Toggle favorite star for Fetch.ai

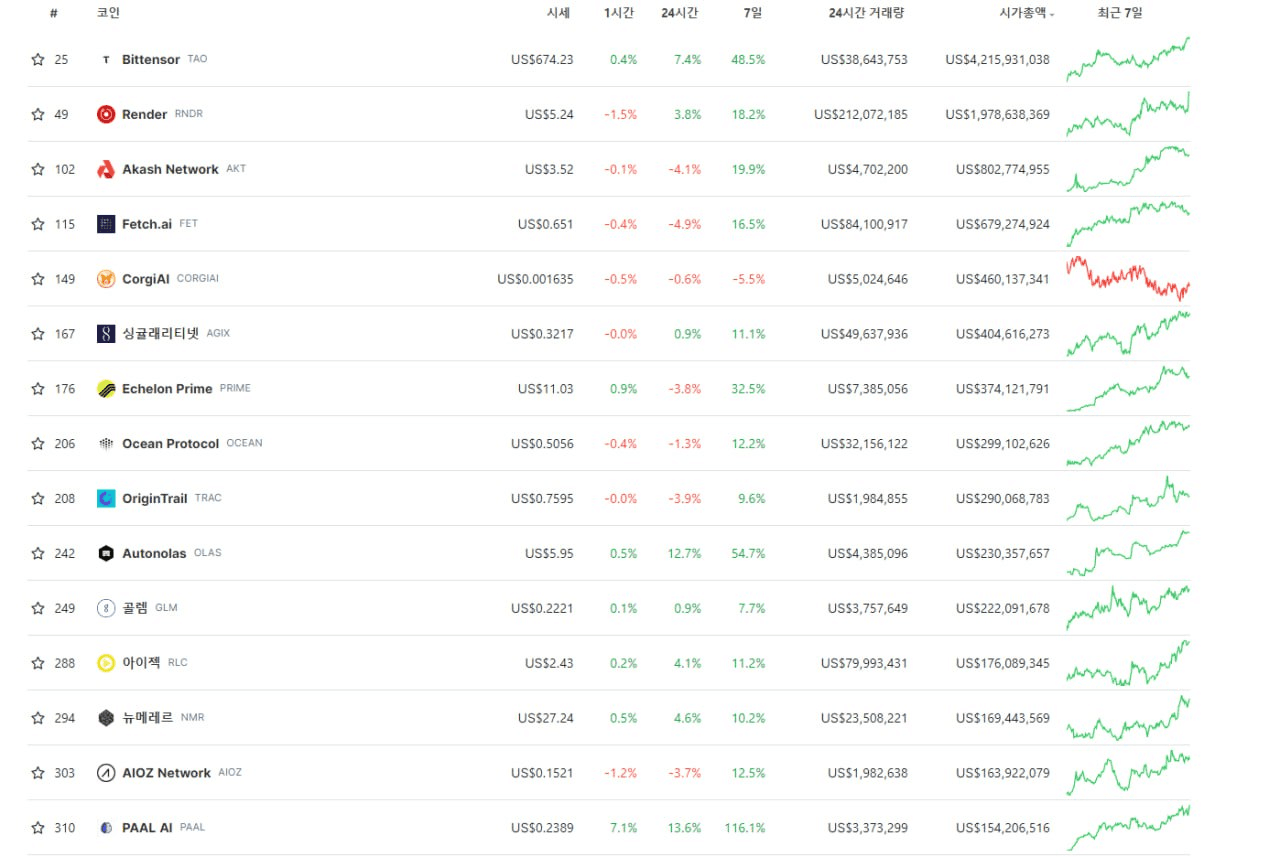(38, 224)
